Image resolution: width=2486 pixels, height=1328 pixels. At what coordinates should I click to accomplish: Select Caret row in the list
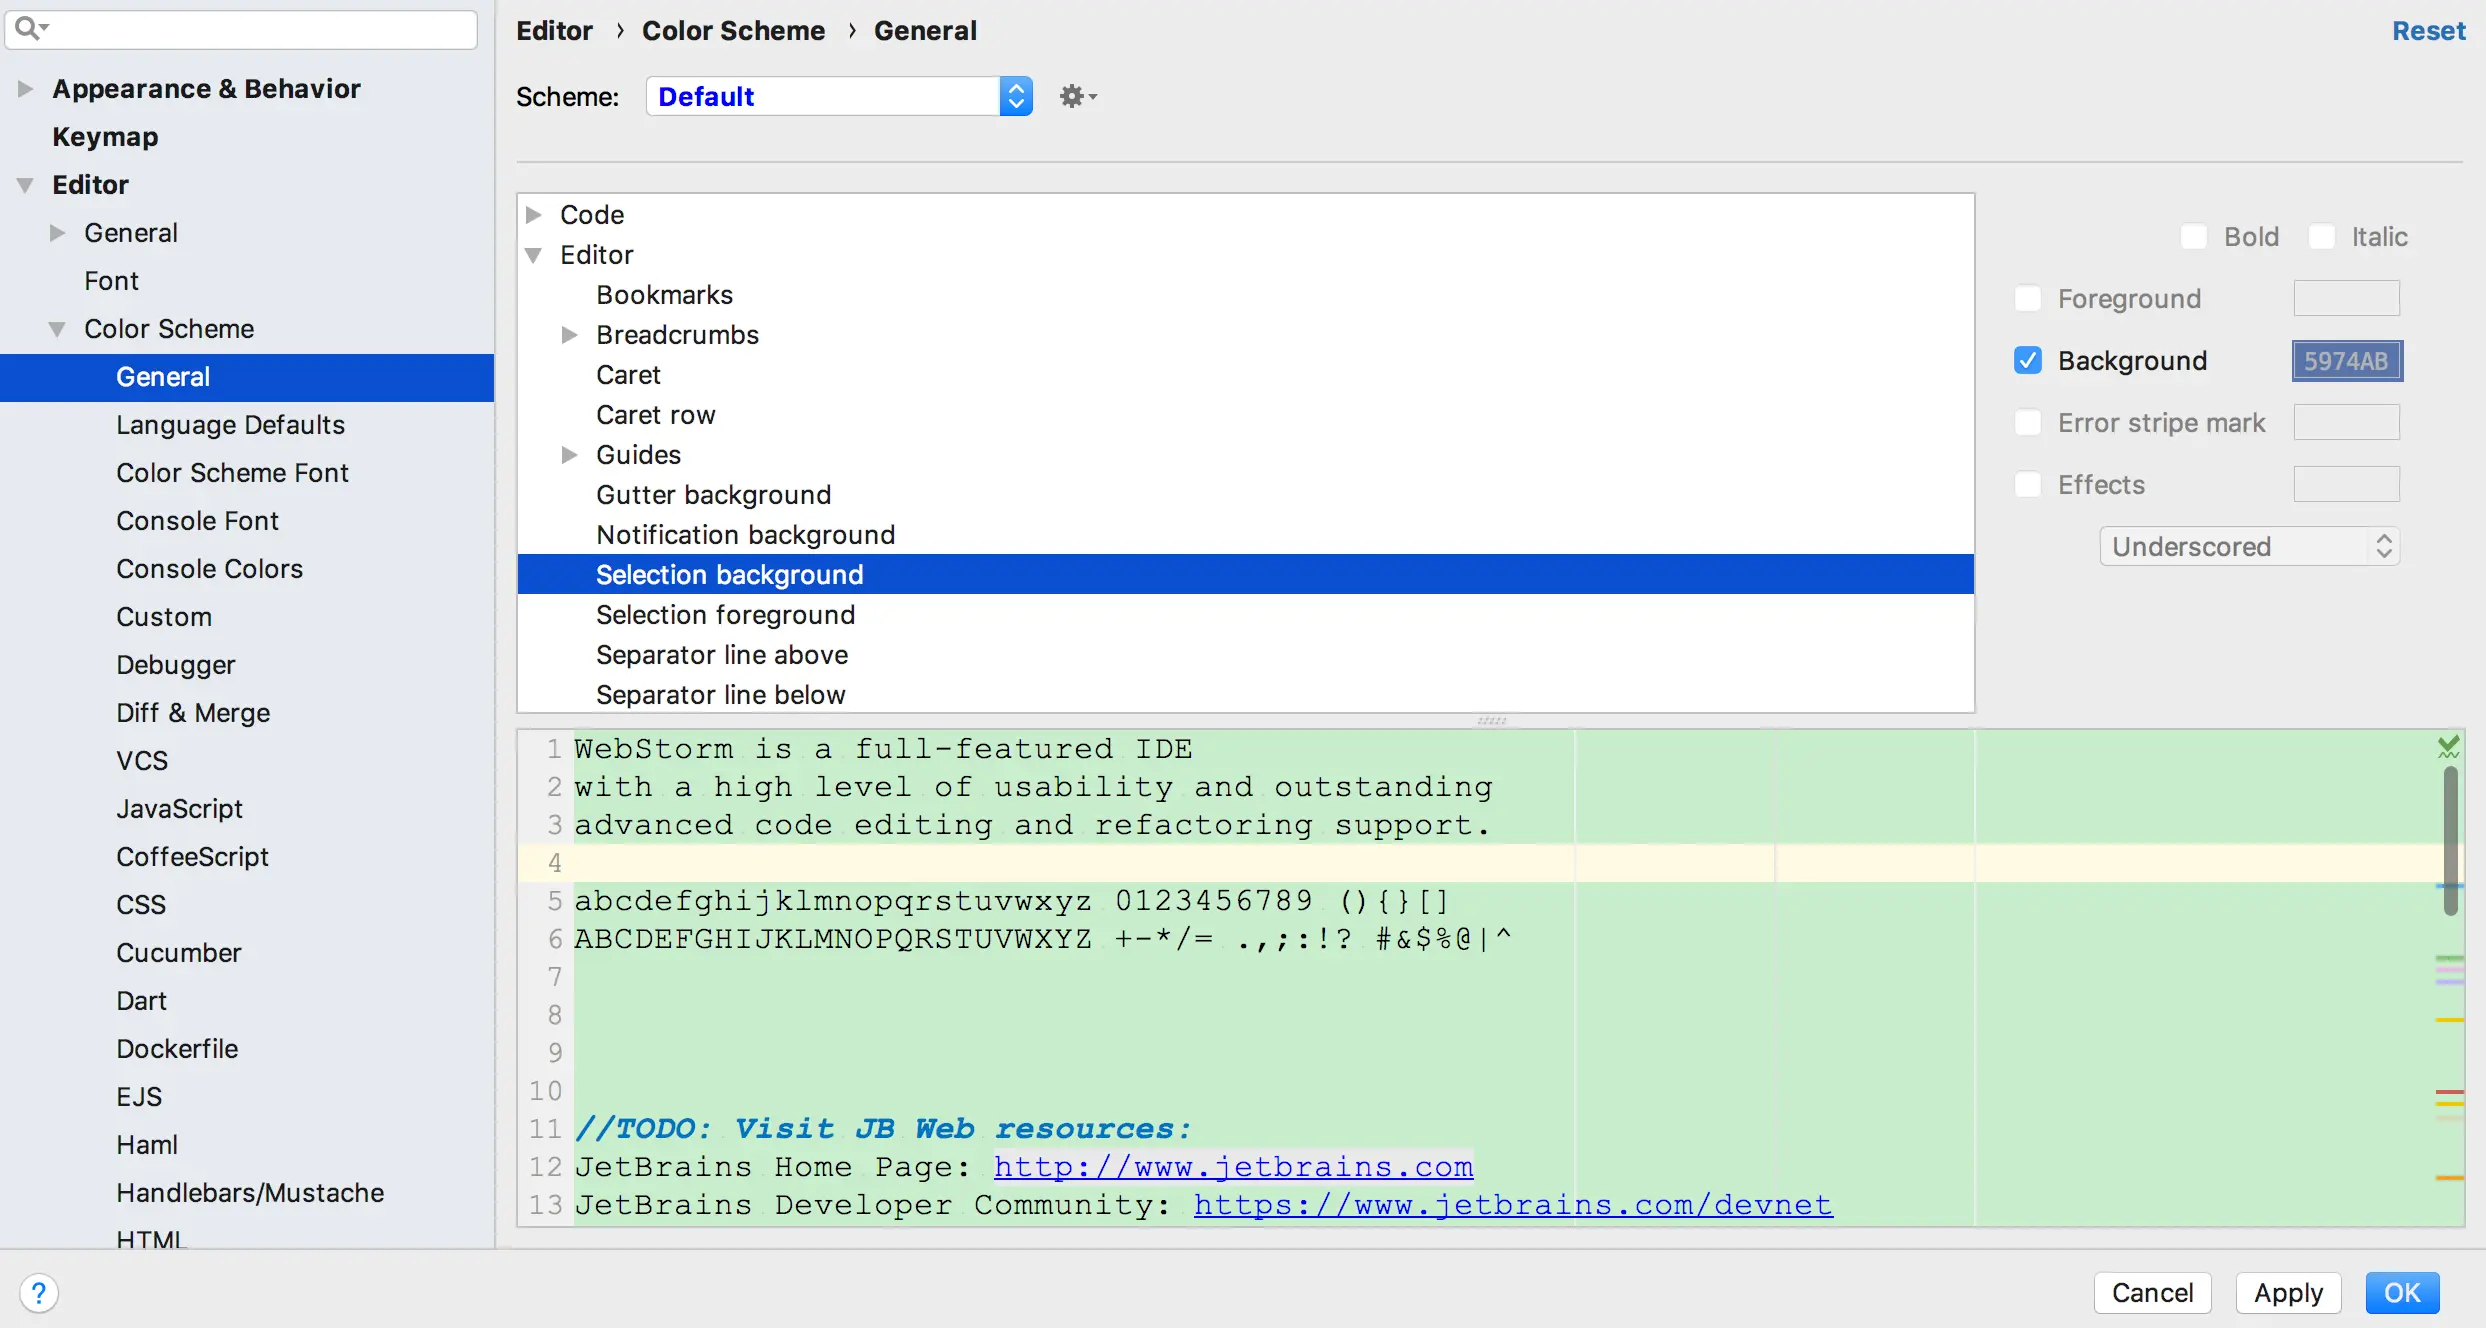pyautogui.click(x=655, y=415)
